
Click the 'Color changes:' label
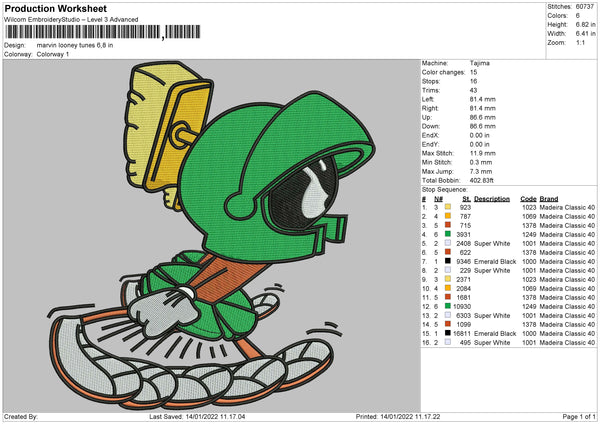pos(443,72)
